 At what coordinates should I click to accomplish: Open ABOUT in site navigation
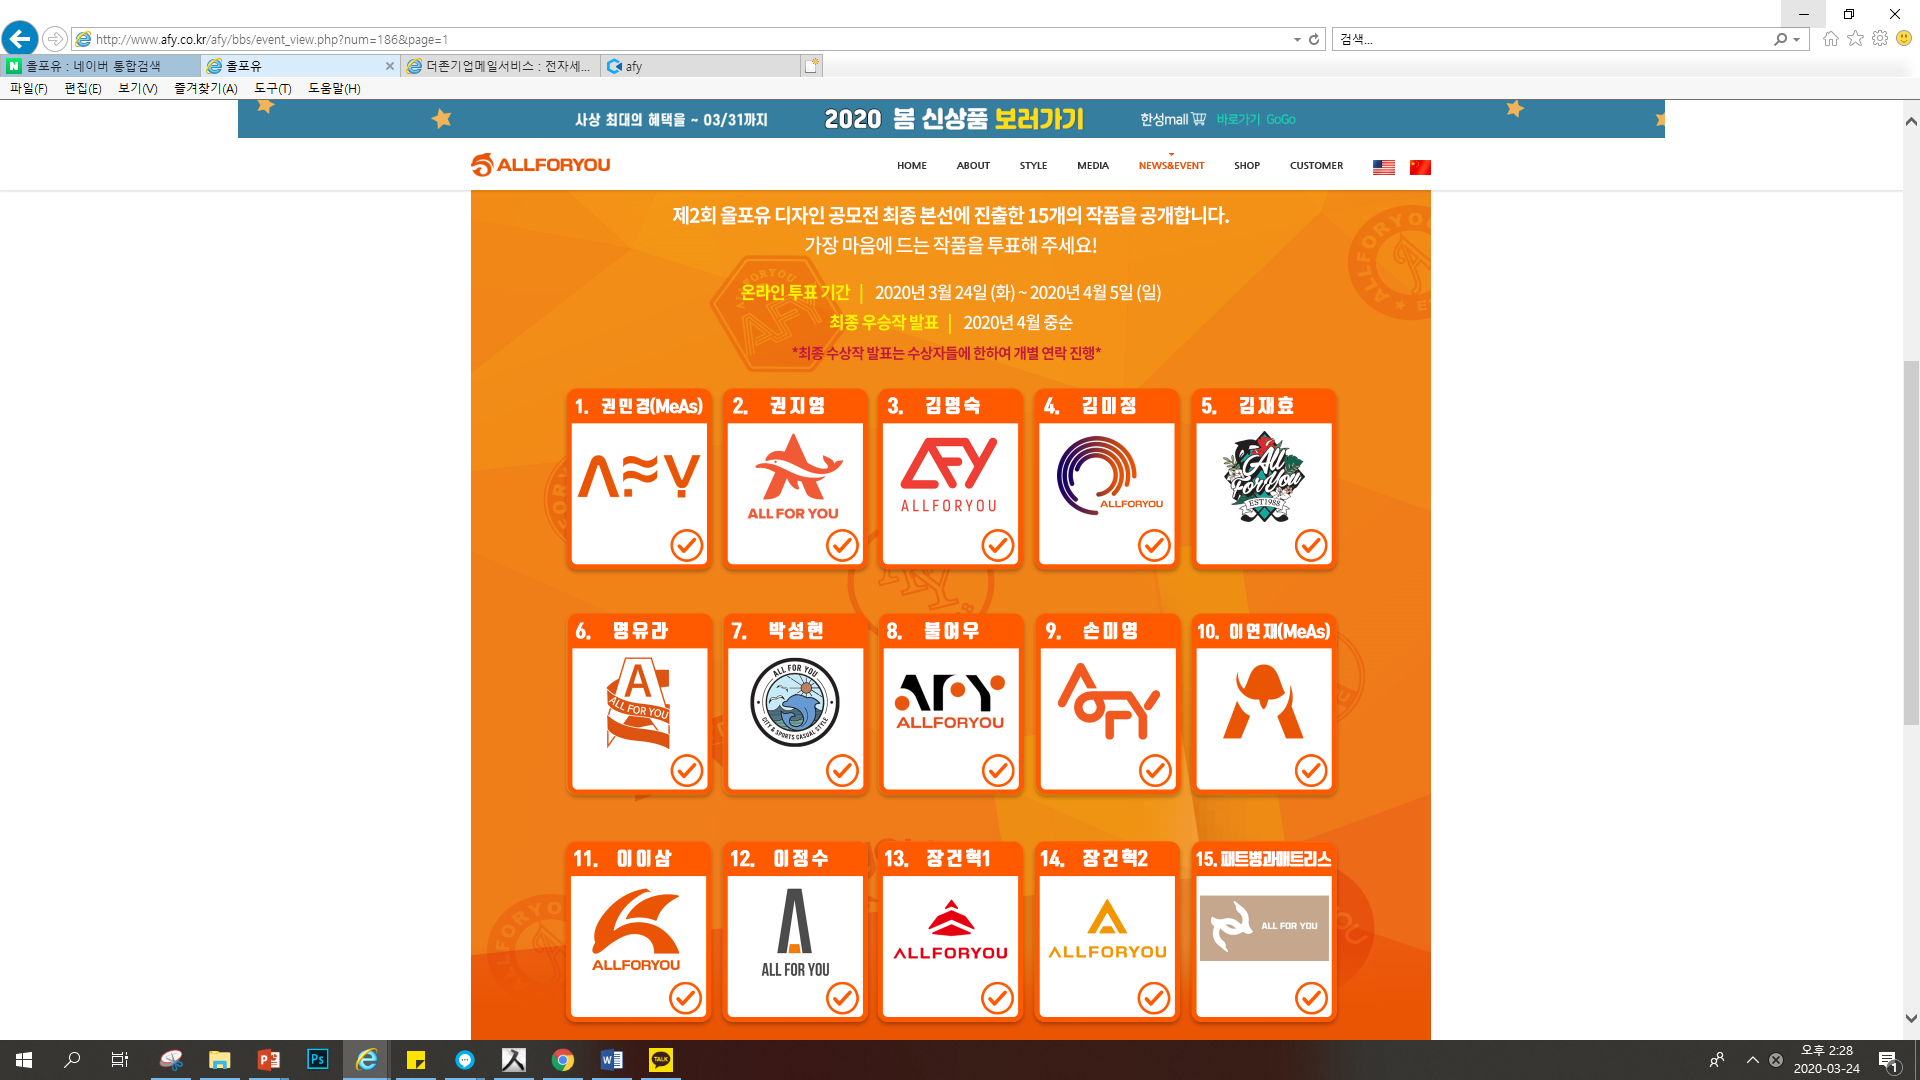coord(973,166)
